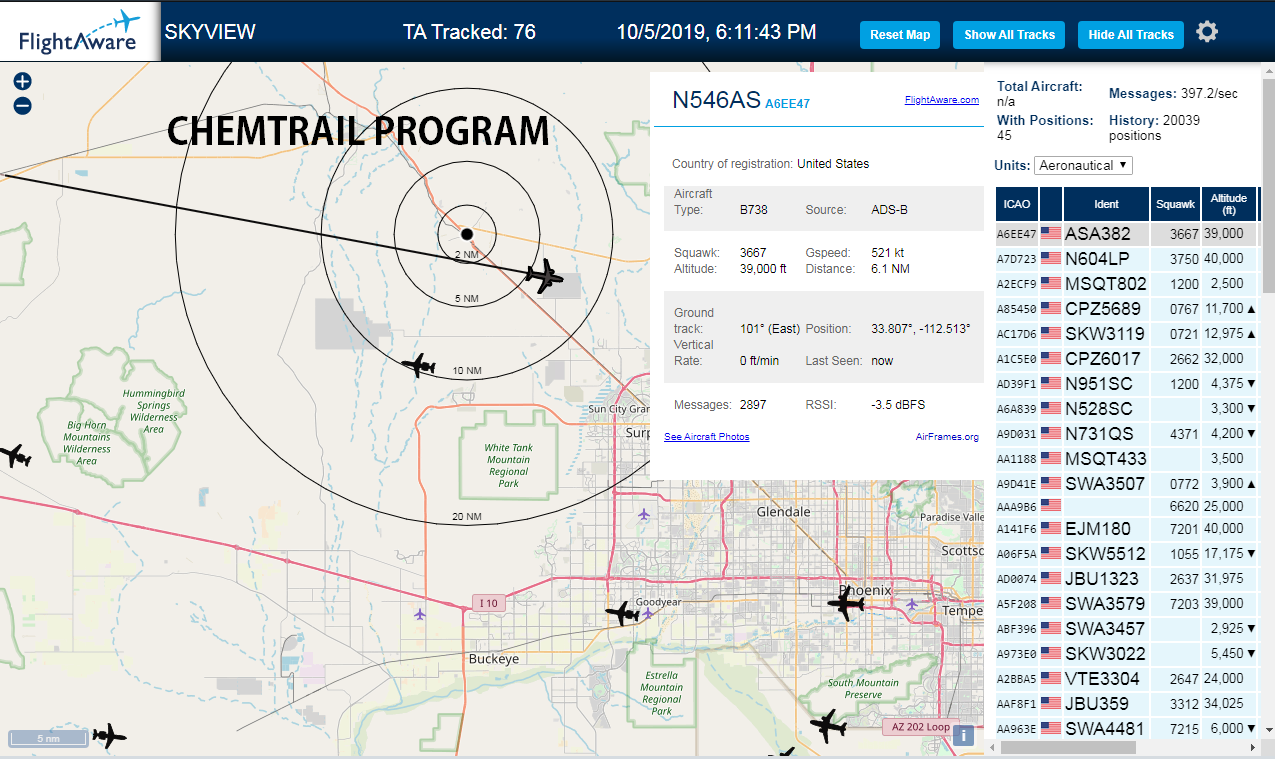Select the N528SC aircraft row

point(1126,409)
